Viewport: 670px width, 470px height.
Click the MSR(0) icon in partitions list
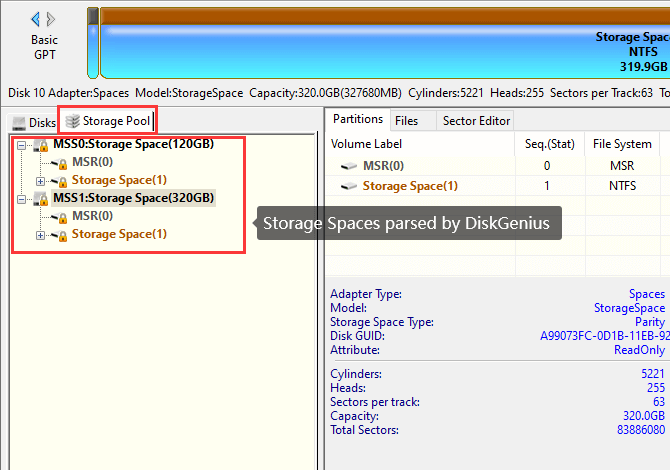(349, 166)
